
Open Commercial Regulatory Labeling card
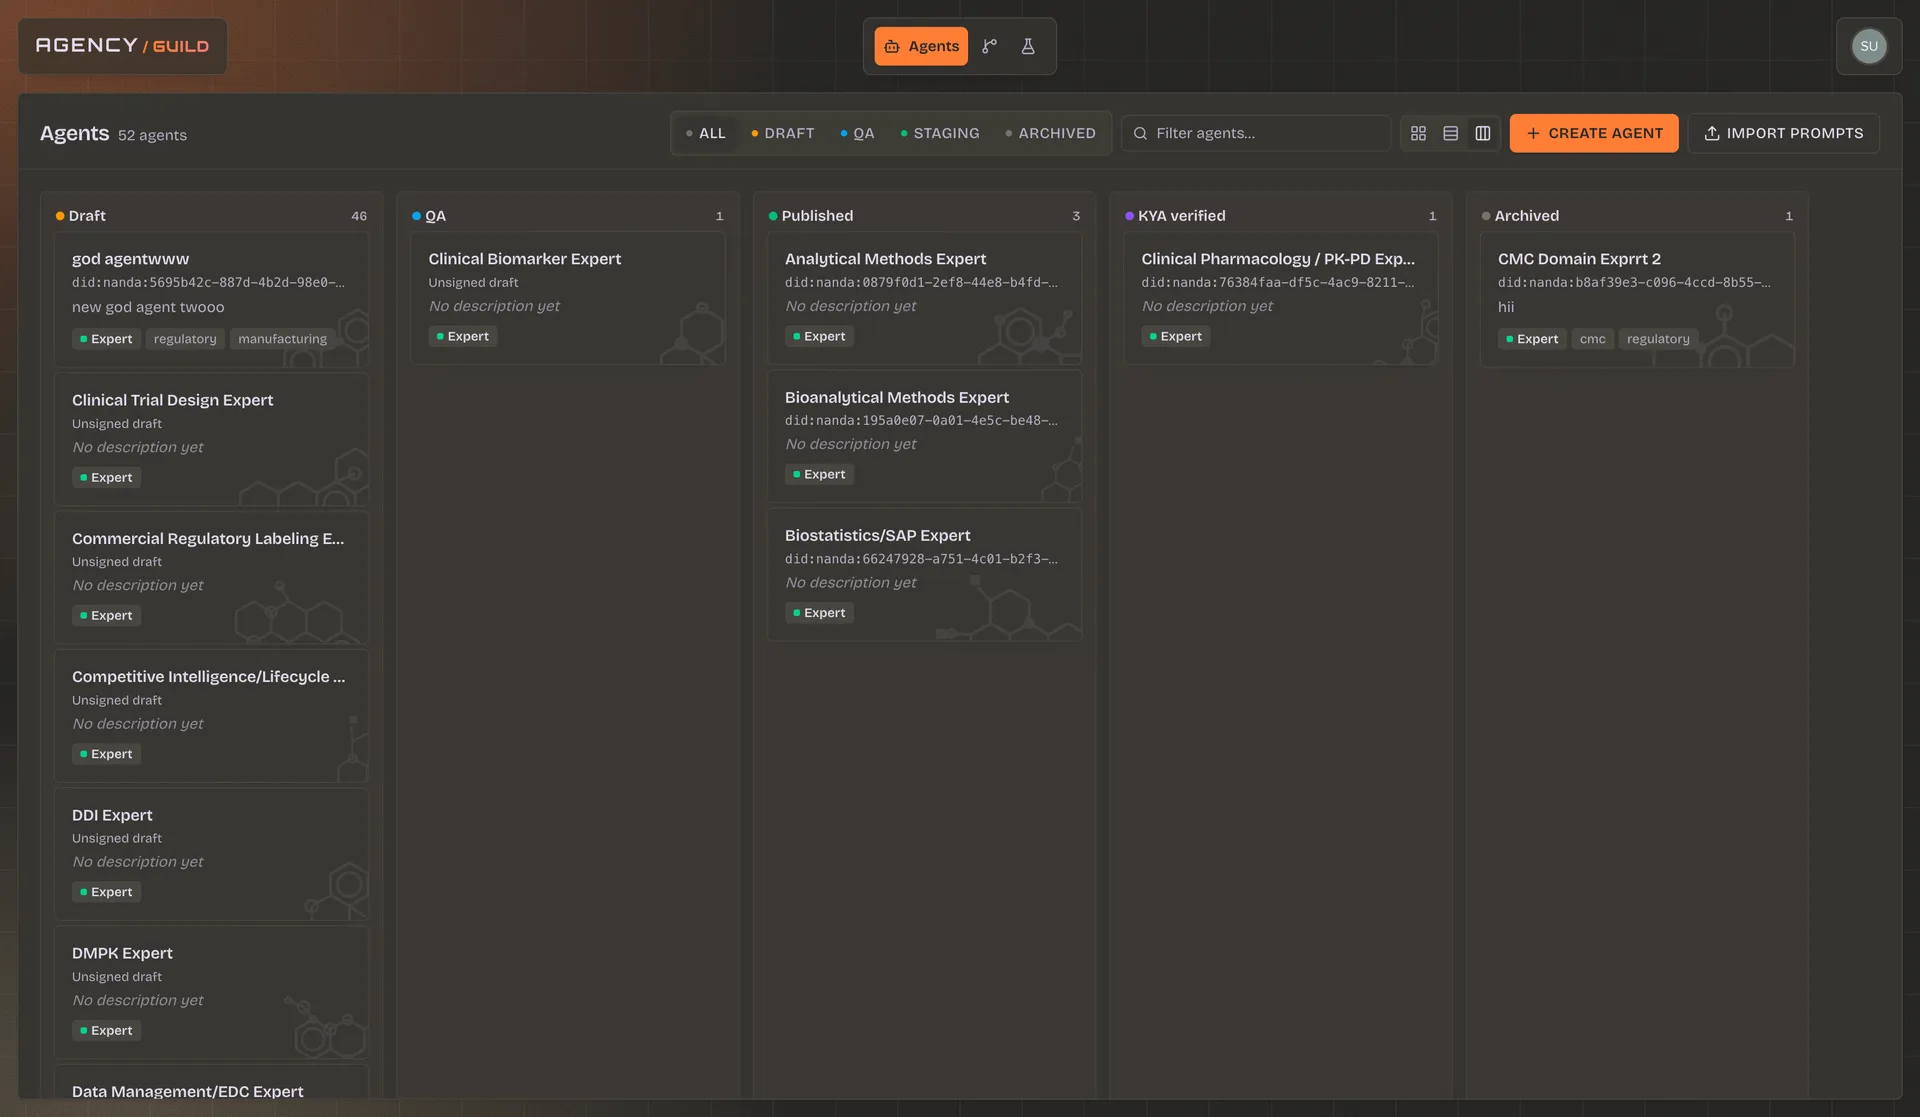coord(211,577)
